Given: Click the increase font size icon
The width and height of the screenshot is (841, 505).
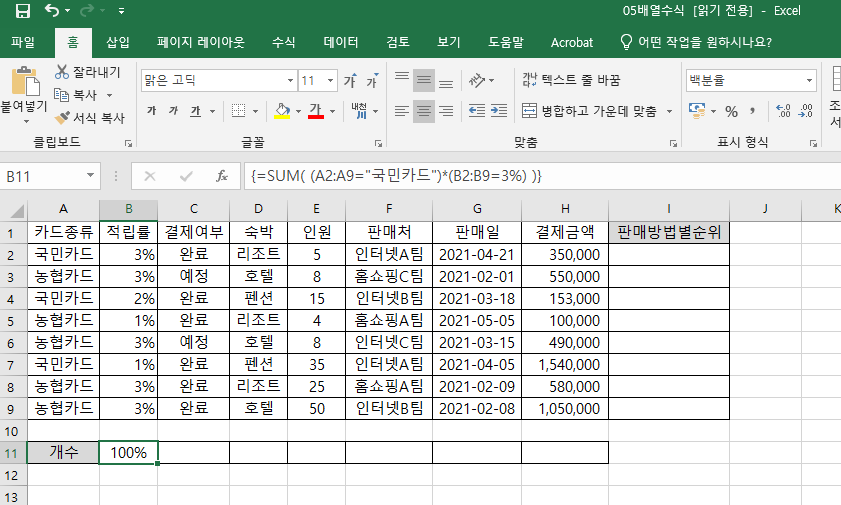Looking at the screenshot, I should 350,80.
